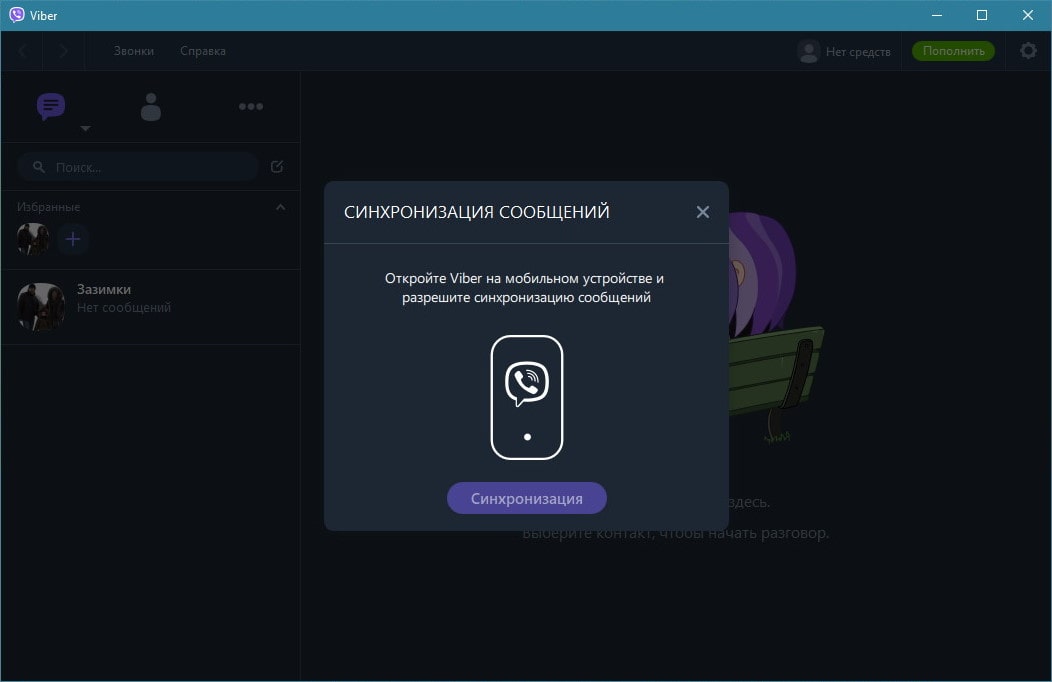Click the forward navigation arrow
This screenshot has height=682, width=1052.
pos(63,51)
